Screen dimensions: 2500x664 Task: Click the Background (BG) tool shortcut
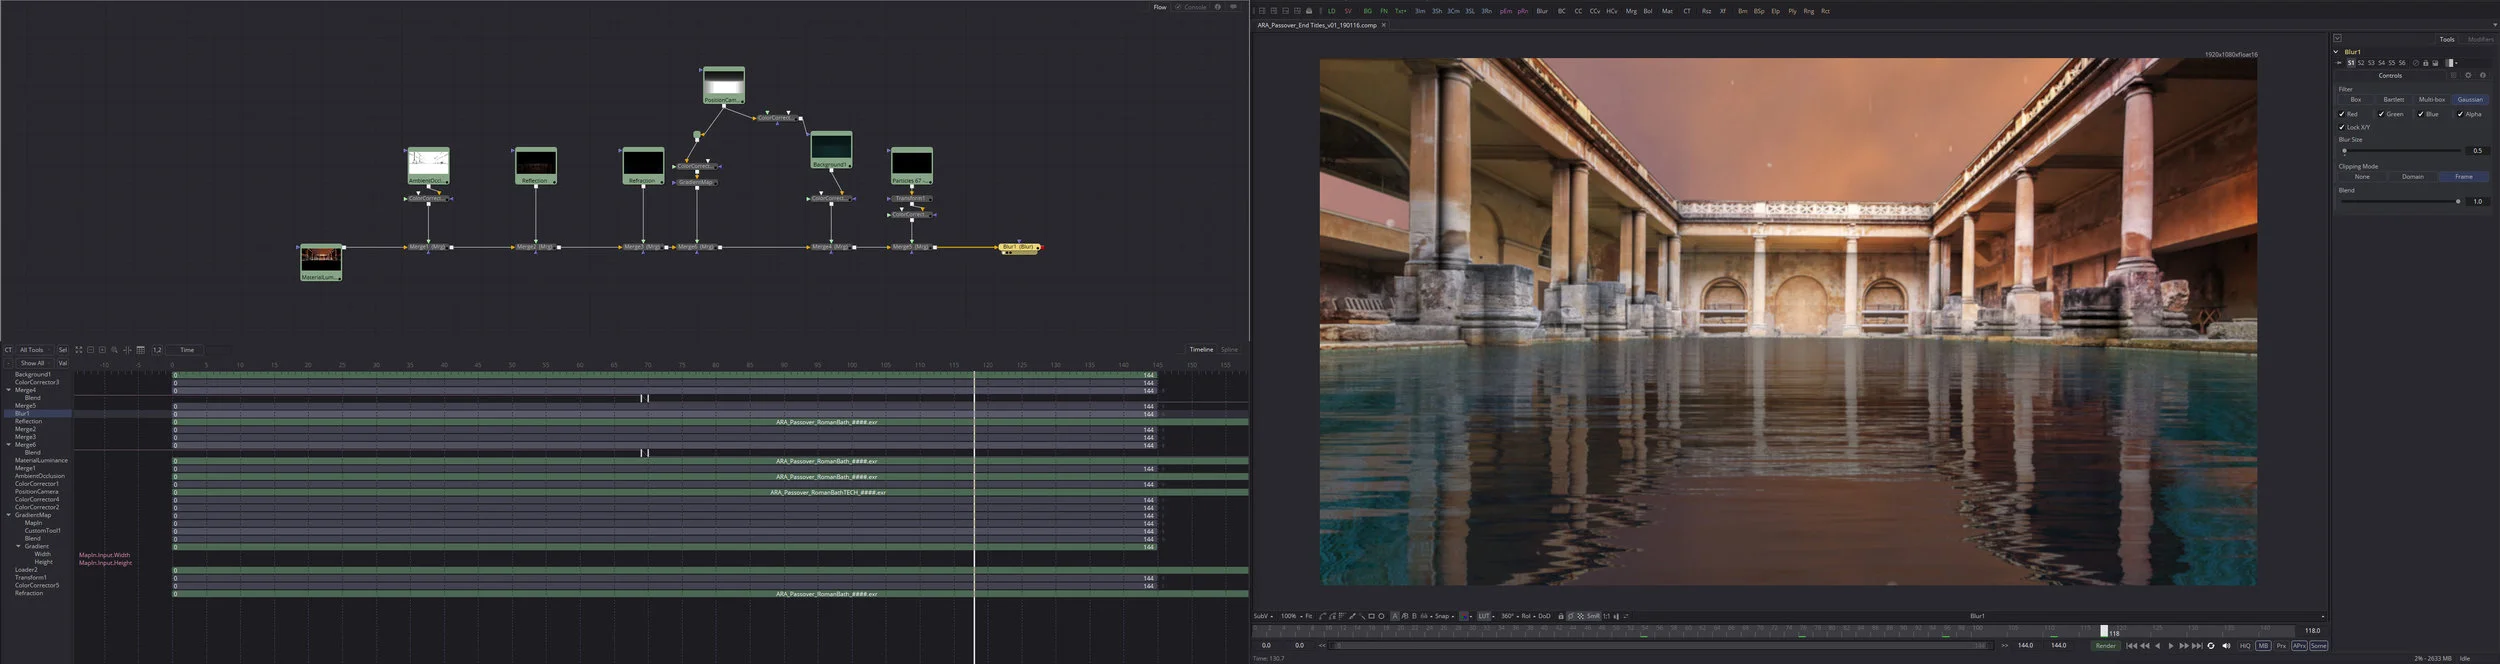click(x=1367, y=11)
